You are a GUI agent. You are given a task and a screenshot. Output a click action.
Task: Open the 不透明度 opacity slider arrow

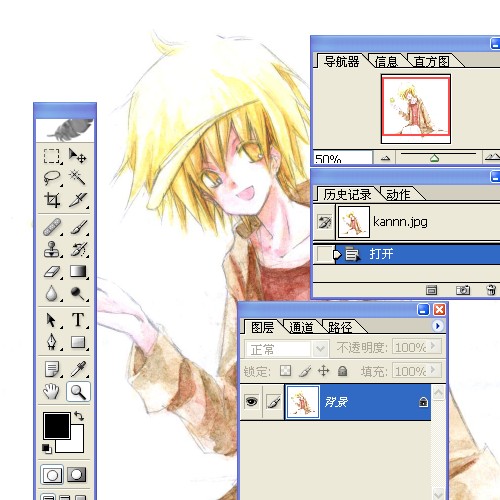pos(433,346)
